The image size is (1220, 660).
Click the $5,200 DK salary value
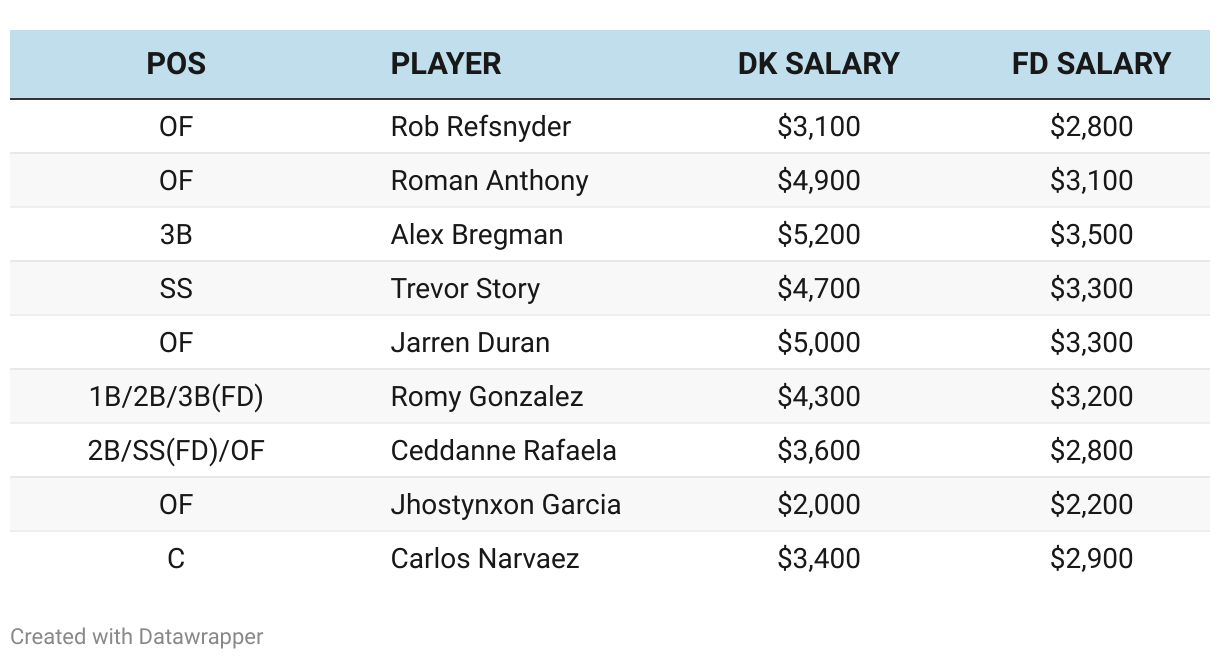pyautogui.click(x=819, y=235)
